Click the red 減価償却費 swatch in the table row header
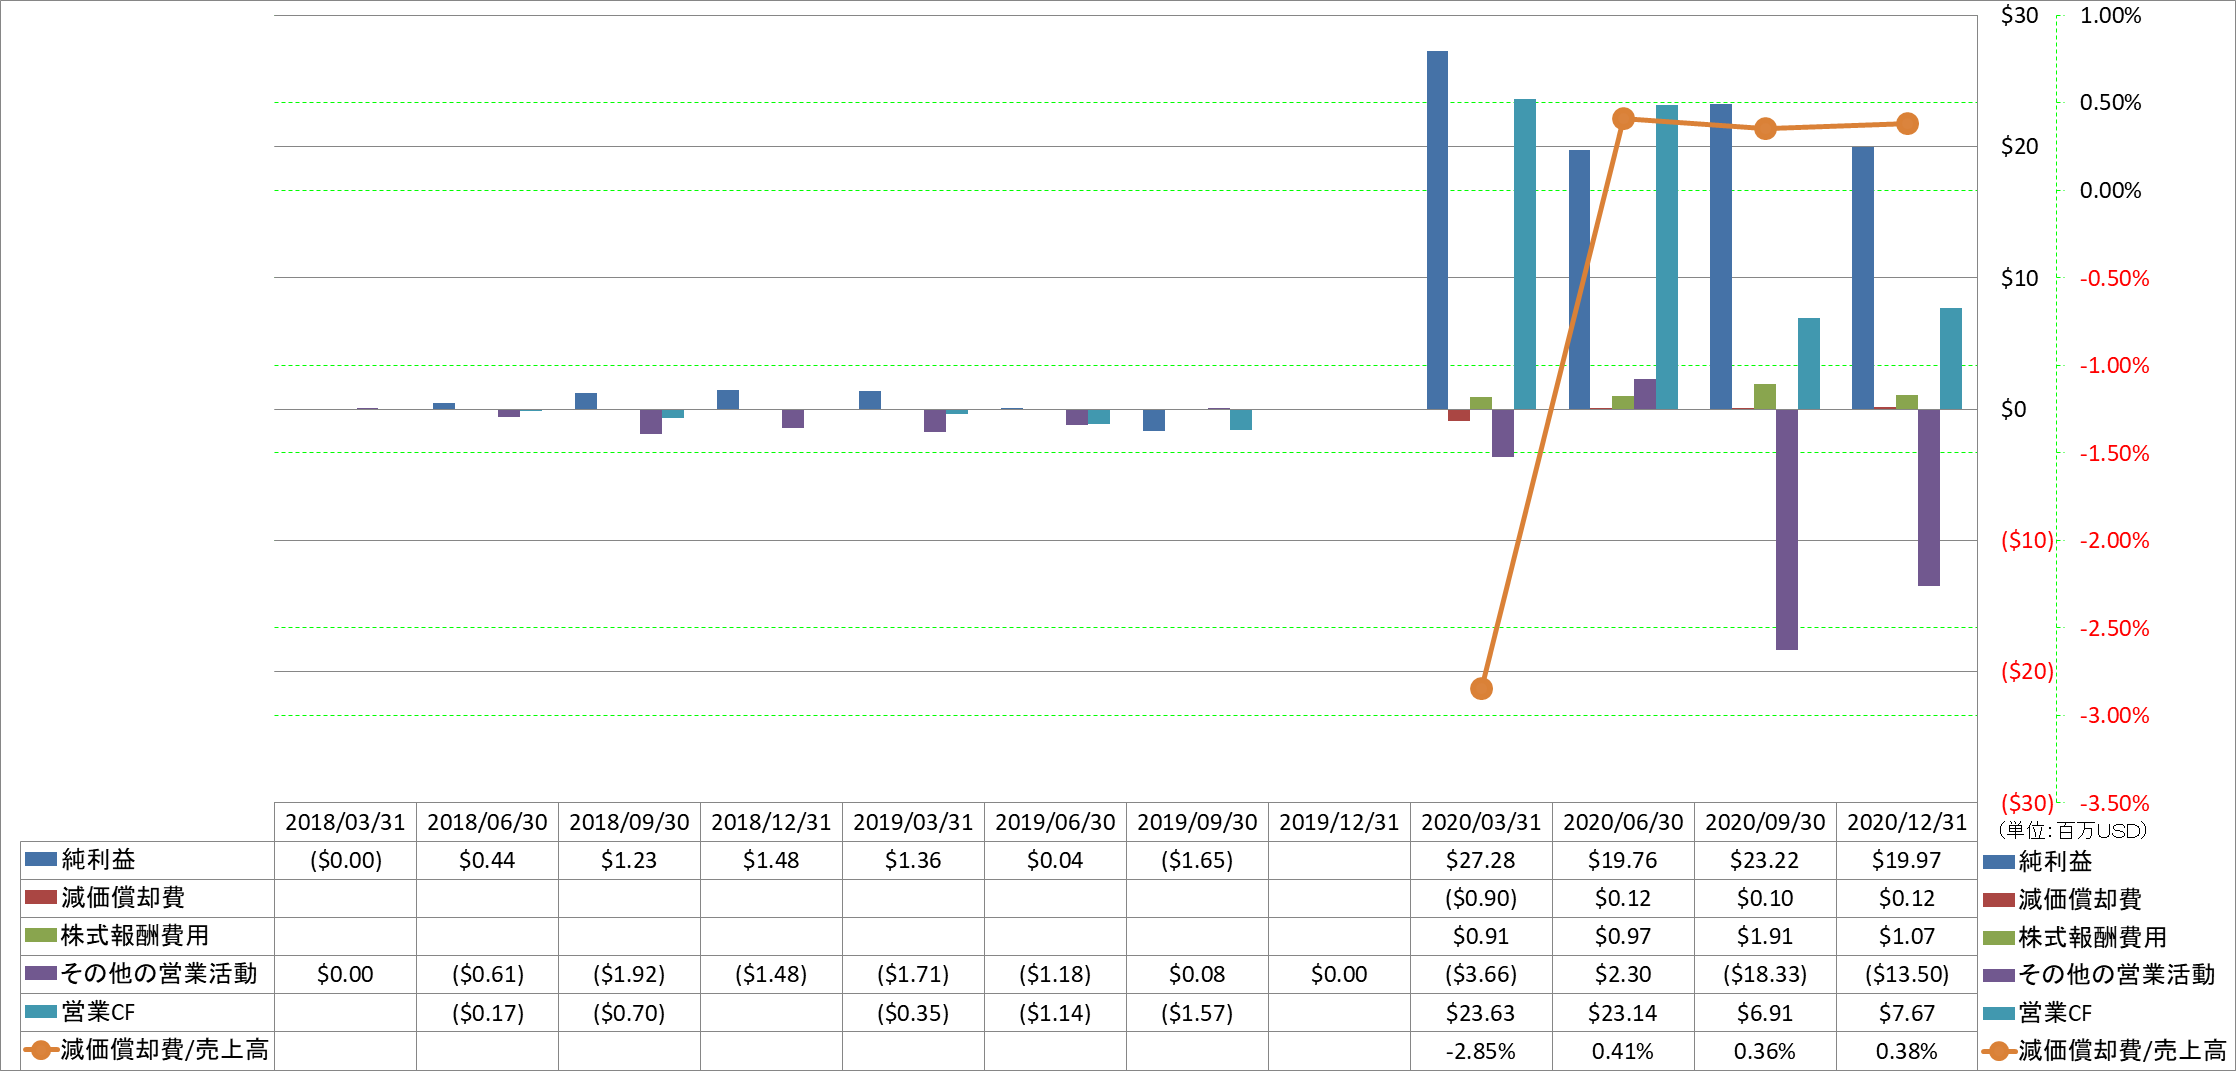Screen dimensions: 2236x1071 click(x=41, y=897)
